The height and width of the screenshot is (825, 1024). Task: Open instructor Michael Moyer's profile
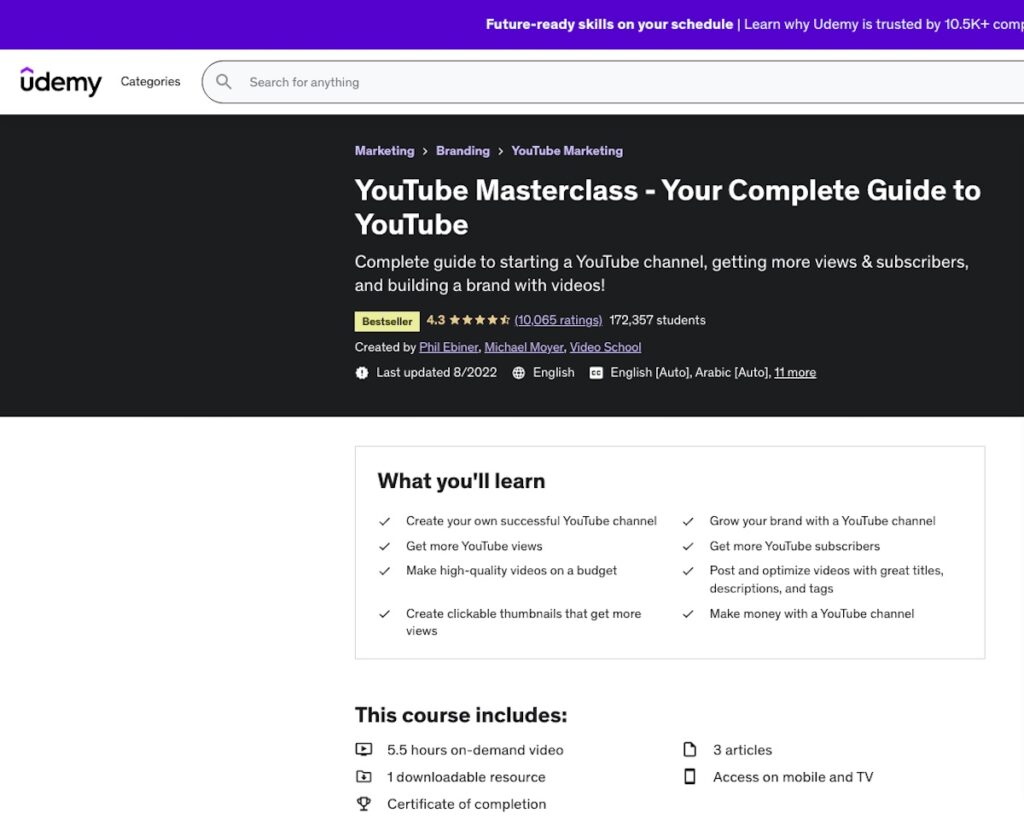[524, 347]
